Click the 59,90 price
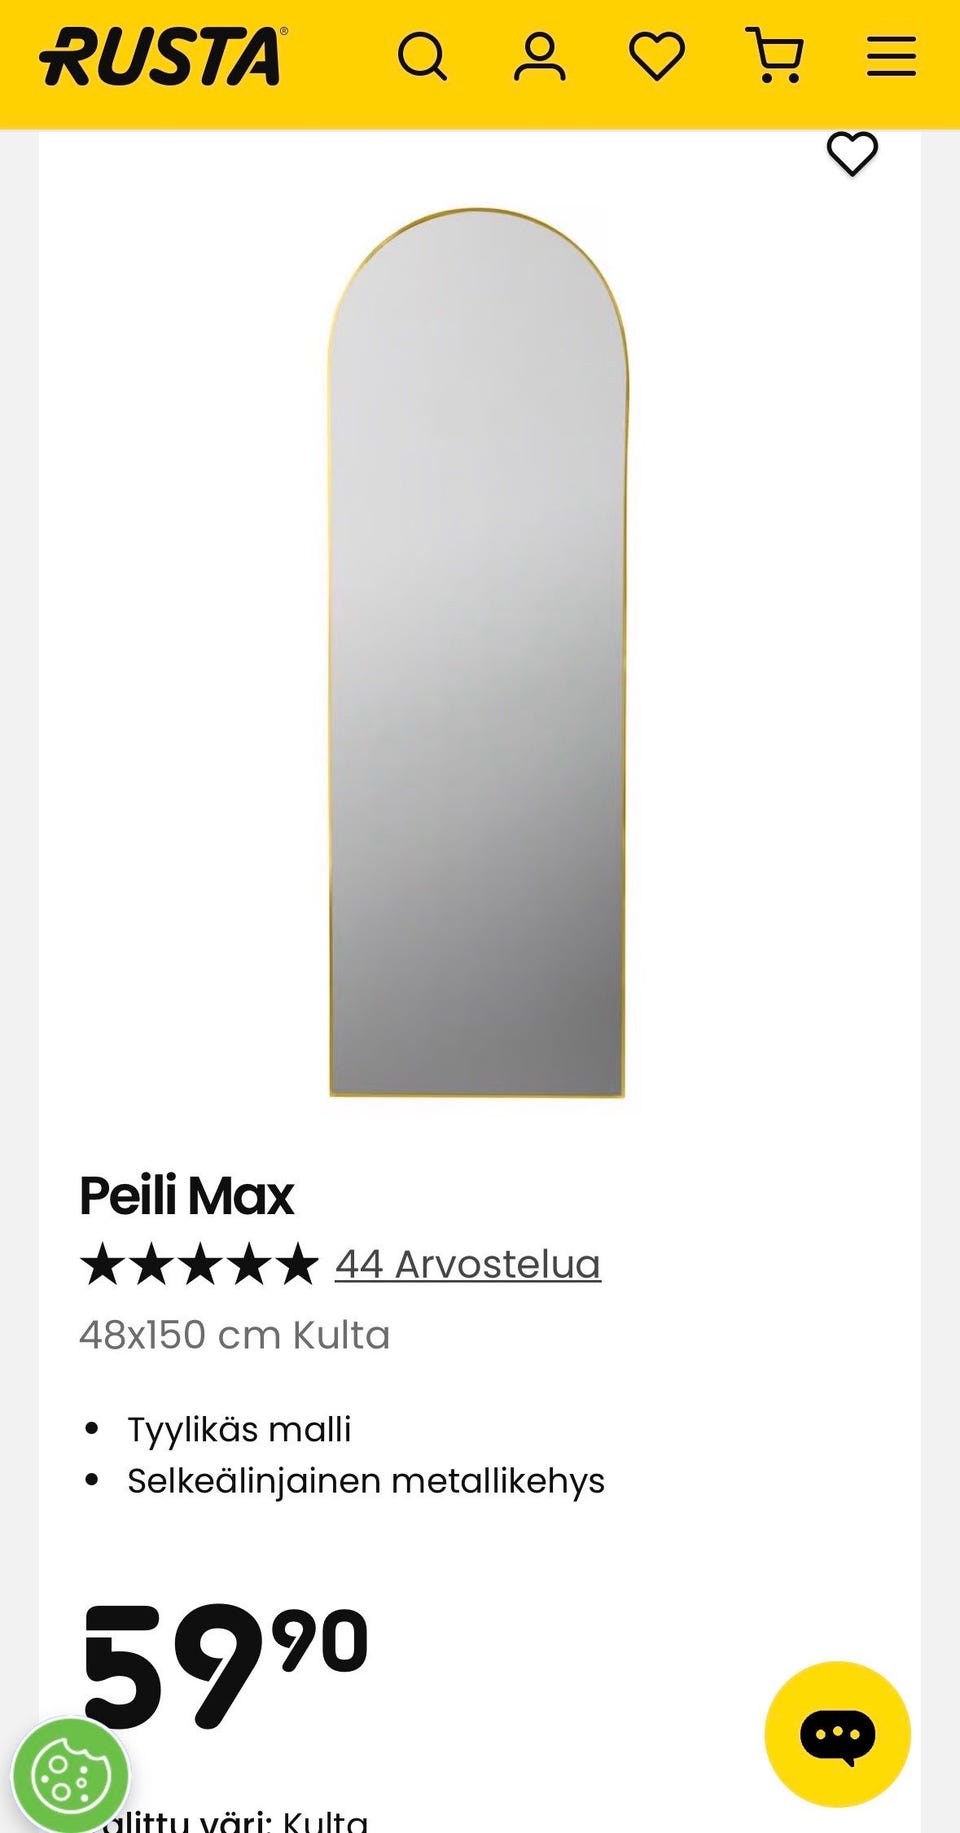The image size is (960, 1833). click(x=225, y=1664)
